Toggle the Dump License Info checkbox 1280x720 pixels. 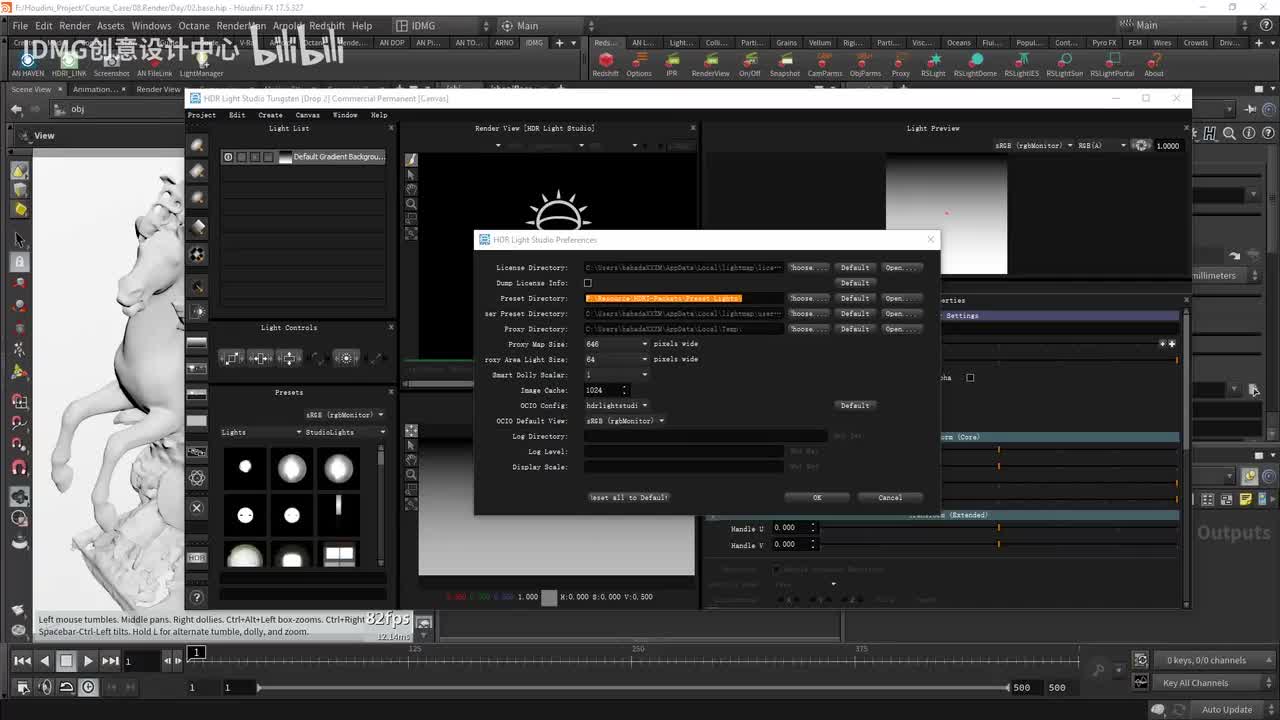(588, 283)
